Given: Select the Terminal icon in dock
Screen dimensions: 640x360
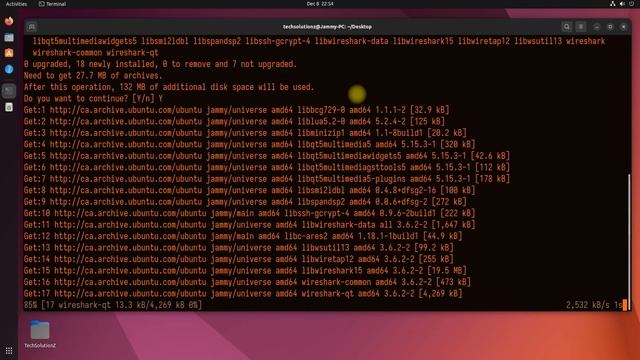Looking at the screenshot, I should [9, 91].
